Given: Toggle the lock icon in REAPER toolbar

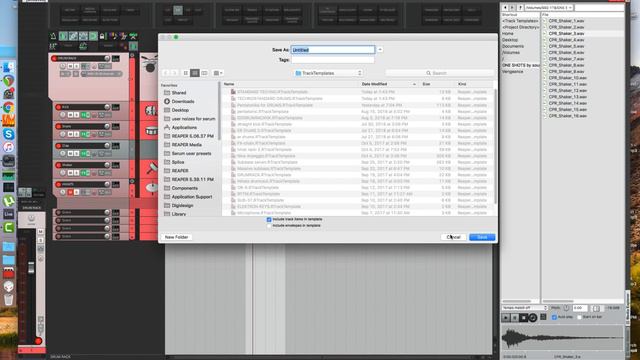Looking at the screenshot, I should pos(102,36).
